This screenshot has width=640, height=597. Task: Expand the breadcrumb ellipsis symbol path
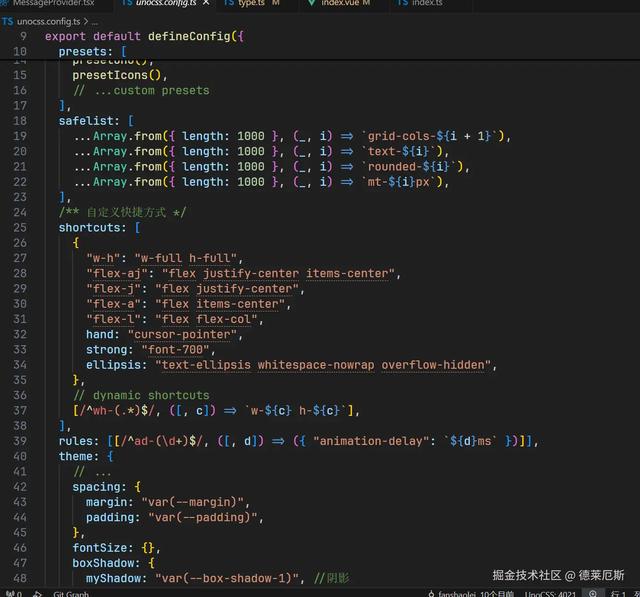click(x=95, y=22)
